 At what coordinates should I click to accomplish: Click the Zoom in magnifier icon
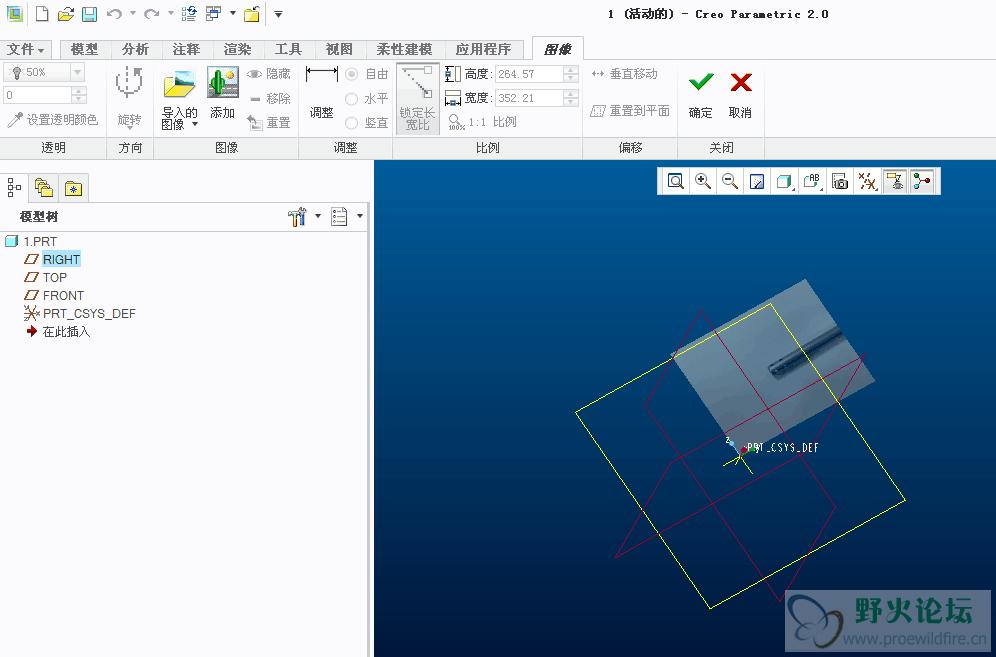click(703, 182)
